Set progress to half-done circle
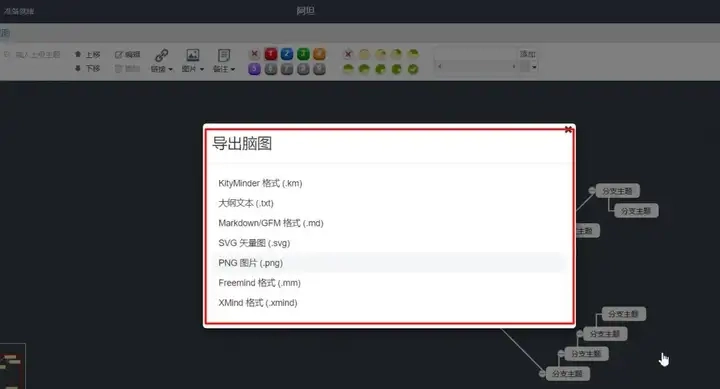Screen dimensions: 720x389 click(348, 69)
